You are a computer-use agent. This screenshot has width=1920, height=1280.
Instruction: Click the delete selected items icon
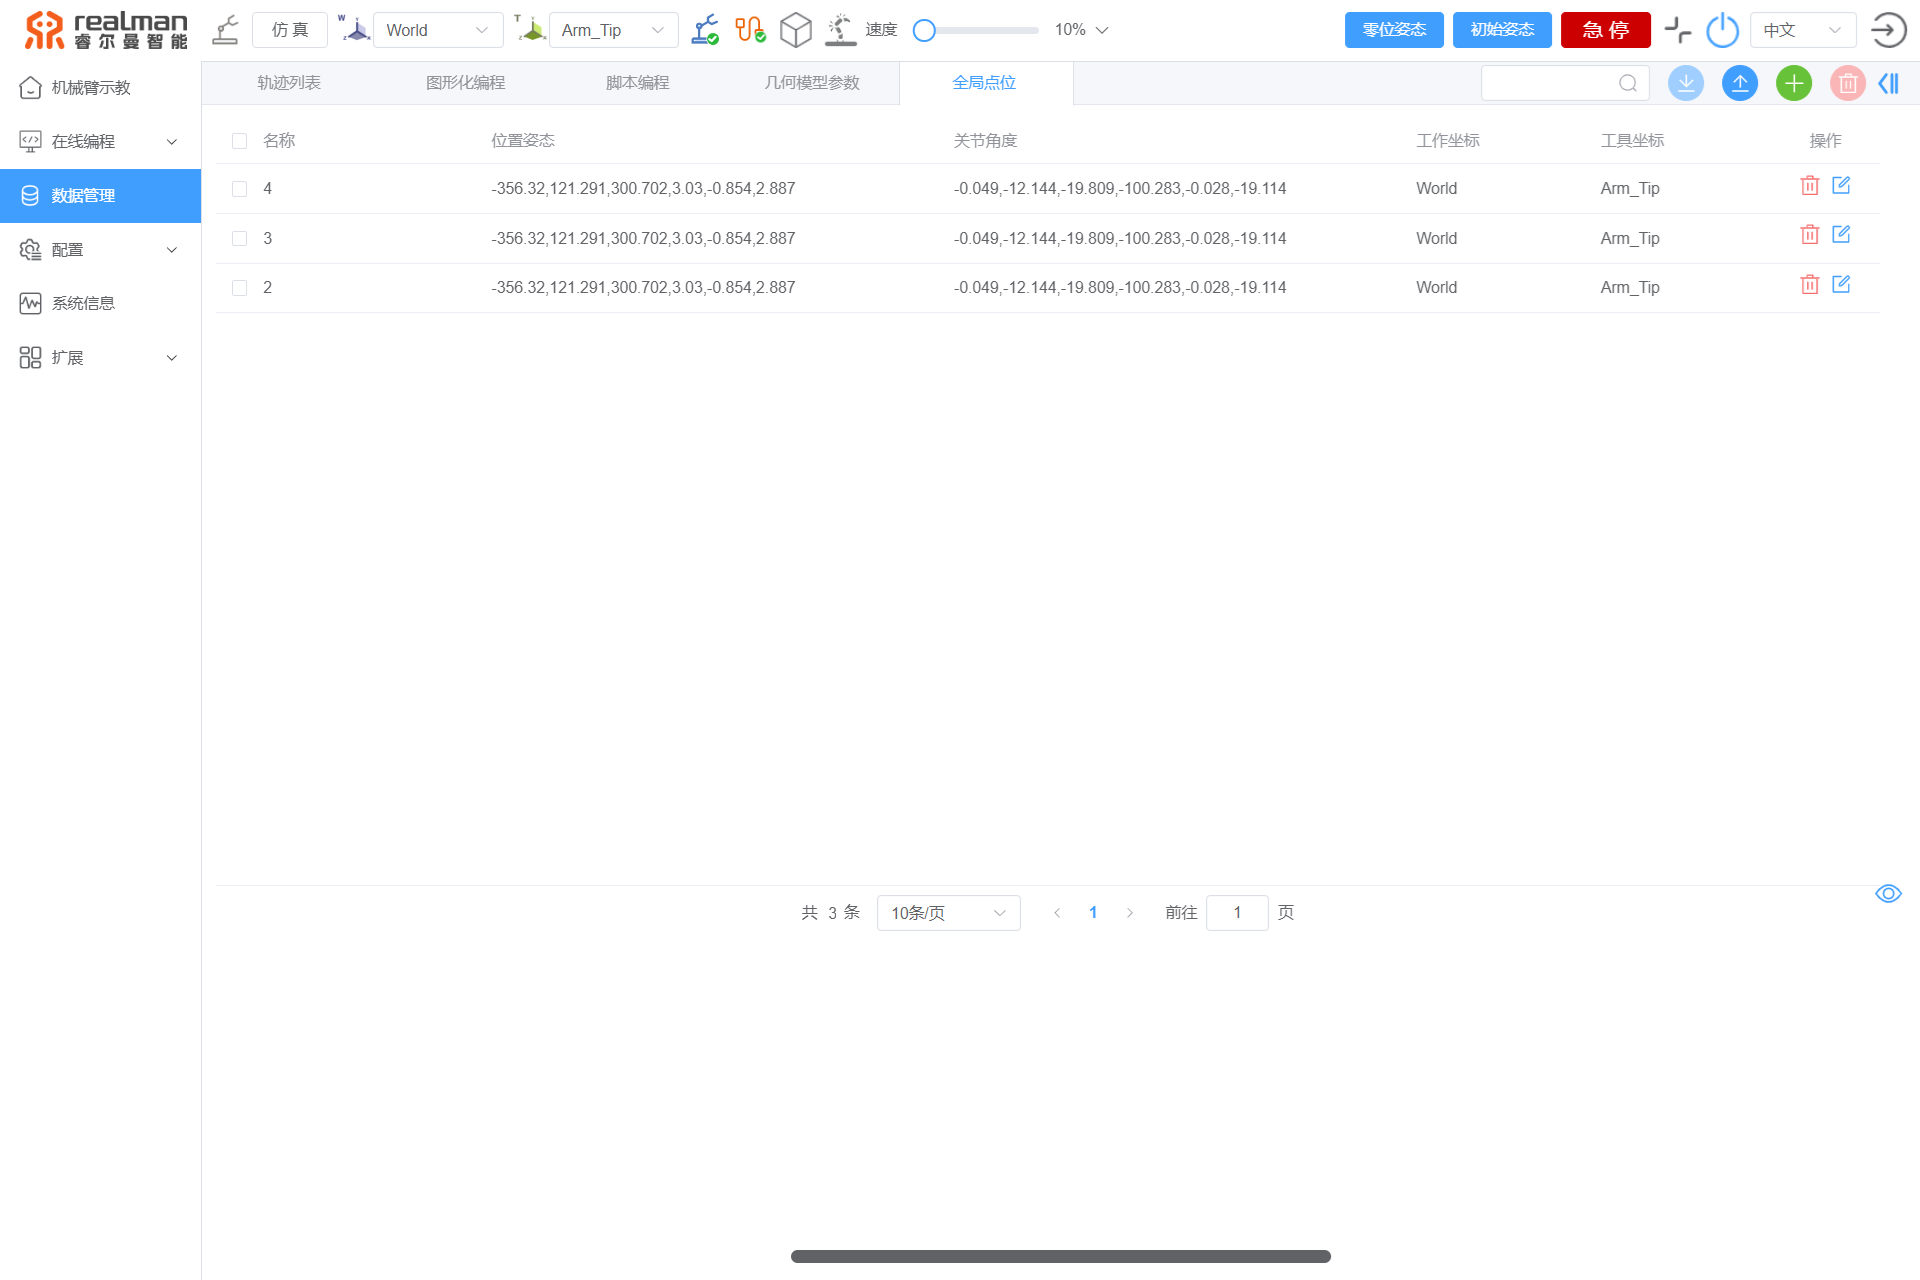1847,83
